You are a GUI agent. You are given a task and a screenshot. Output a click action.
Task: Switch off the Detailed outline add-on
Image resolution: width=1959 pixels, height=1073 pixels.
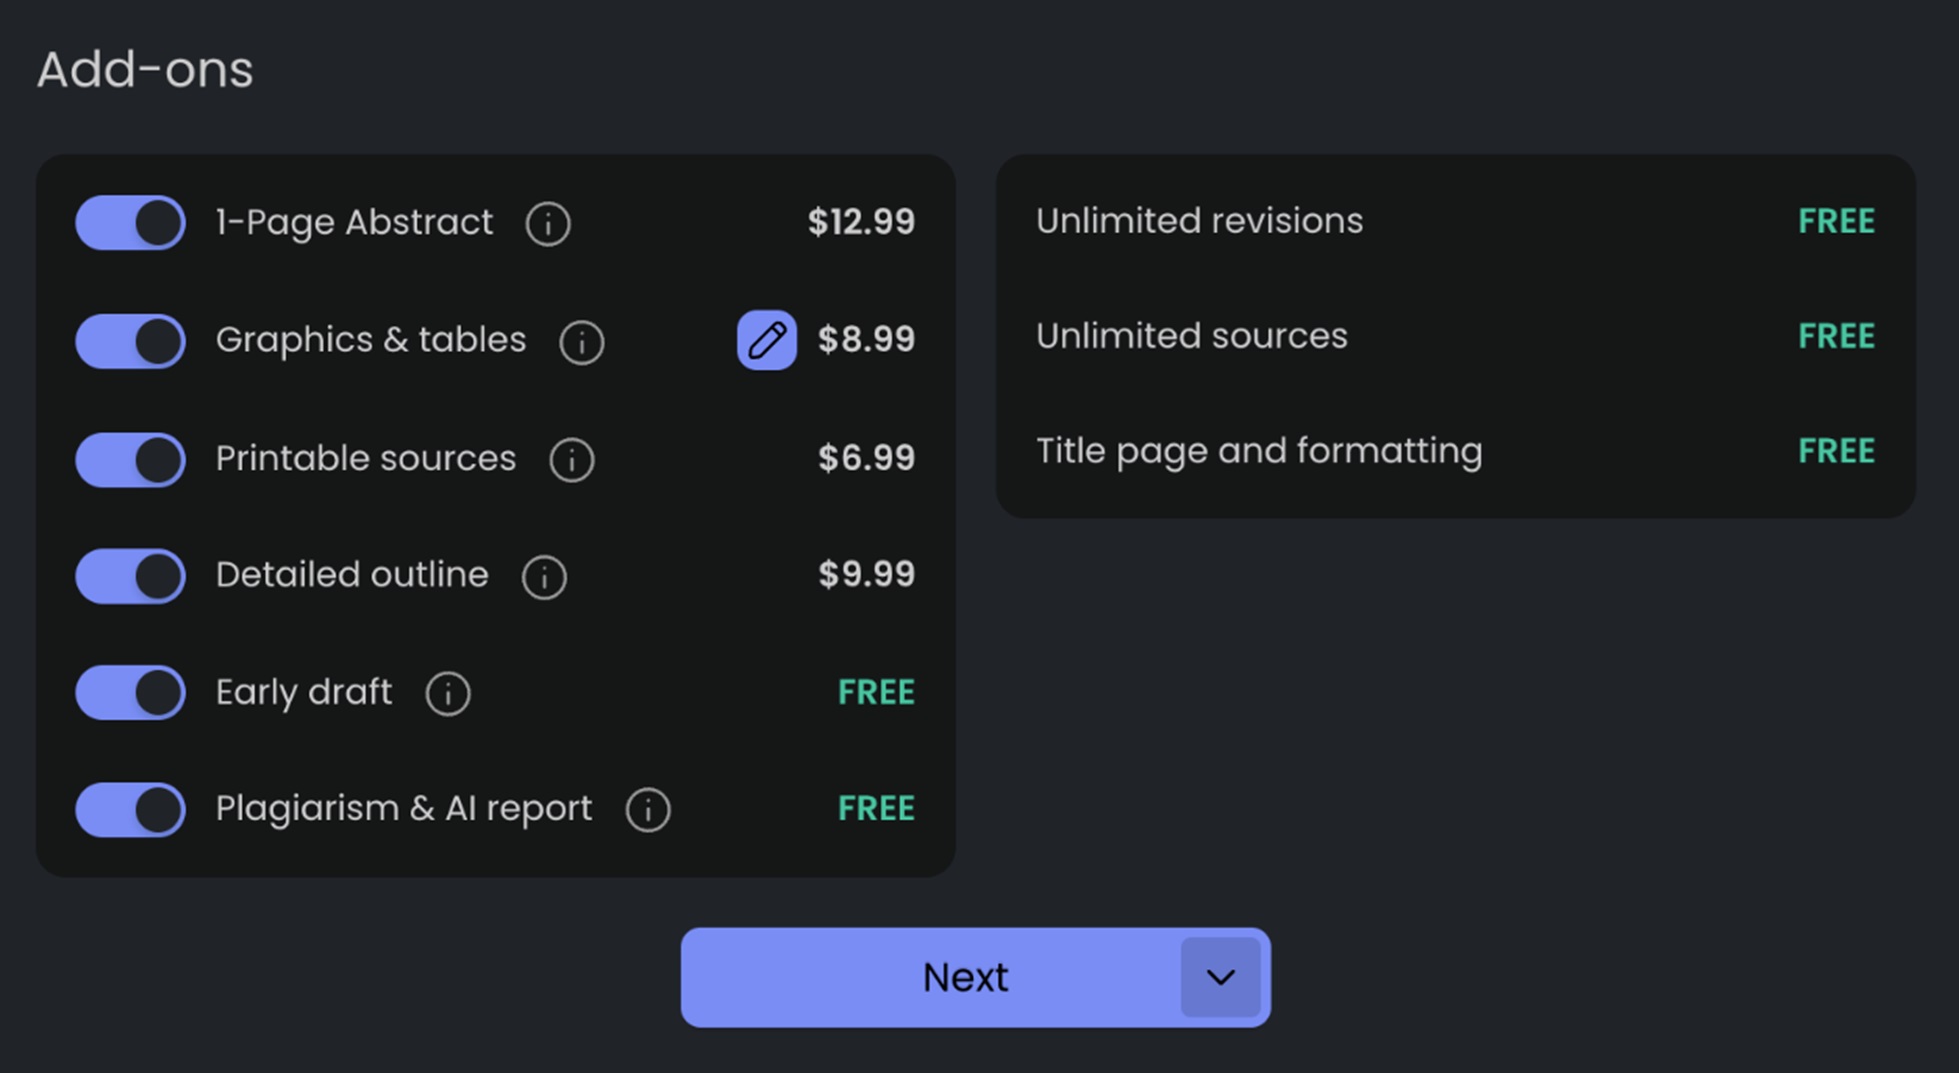pyautogui.click(x=131, y=576)
